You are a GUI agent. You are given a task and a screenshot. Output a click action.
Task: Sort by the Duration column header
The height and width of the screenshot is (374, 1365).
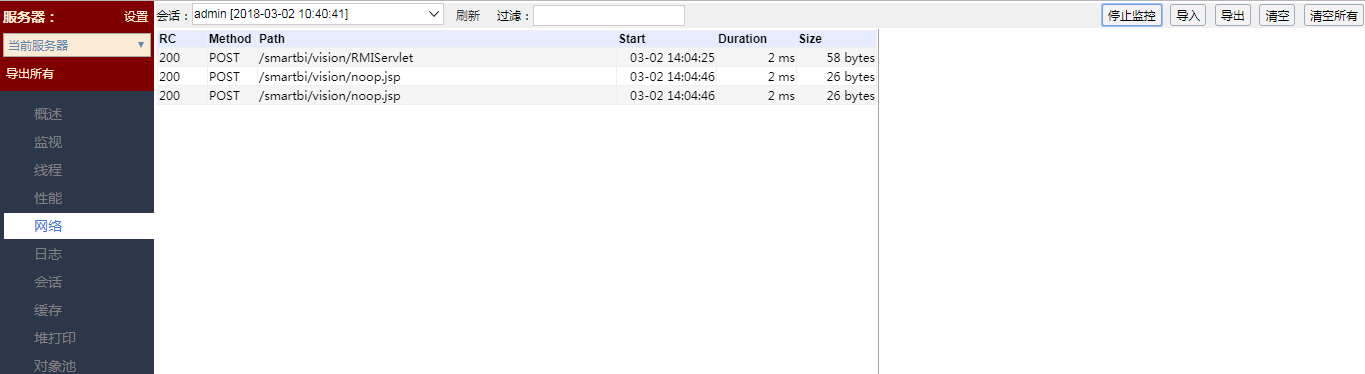(x=742, y=39)
